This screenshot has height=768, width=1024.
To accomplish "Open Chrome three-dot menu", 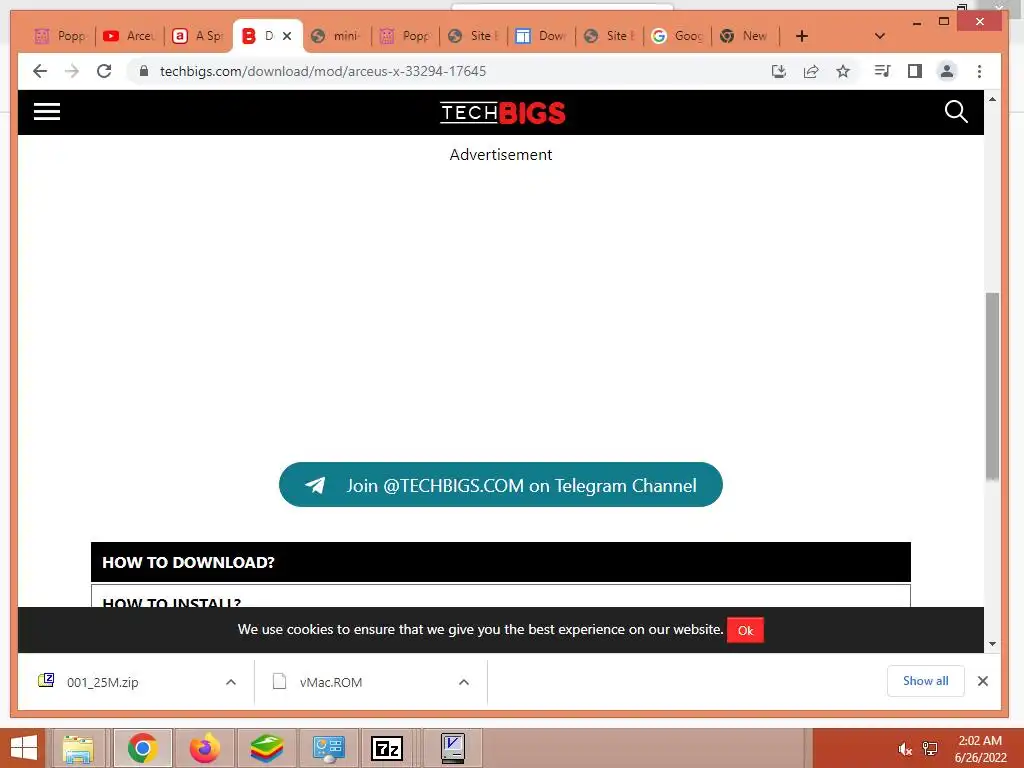I will (x=979, y=71).
